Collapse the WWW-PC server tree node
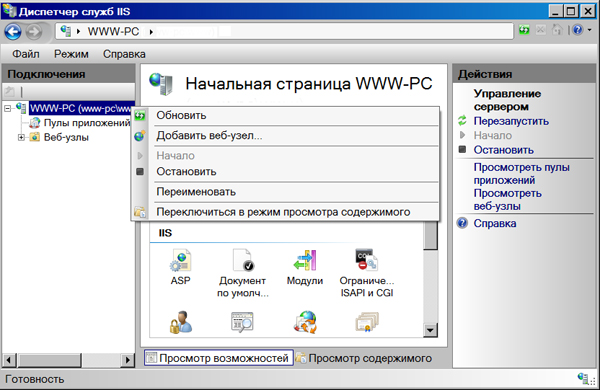This screenshot has height=390, width=600. pos(8,109)
